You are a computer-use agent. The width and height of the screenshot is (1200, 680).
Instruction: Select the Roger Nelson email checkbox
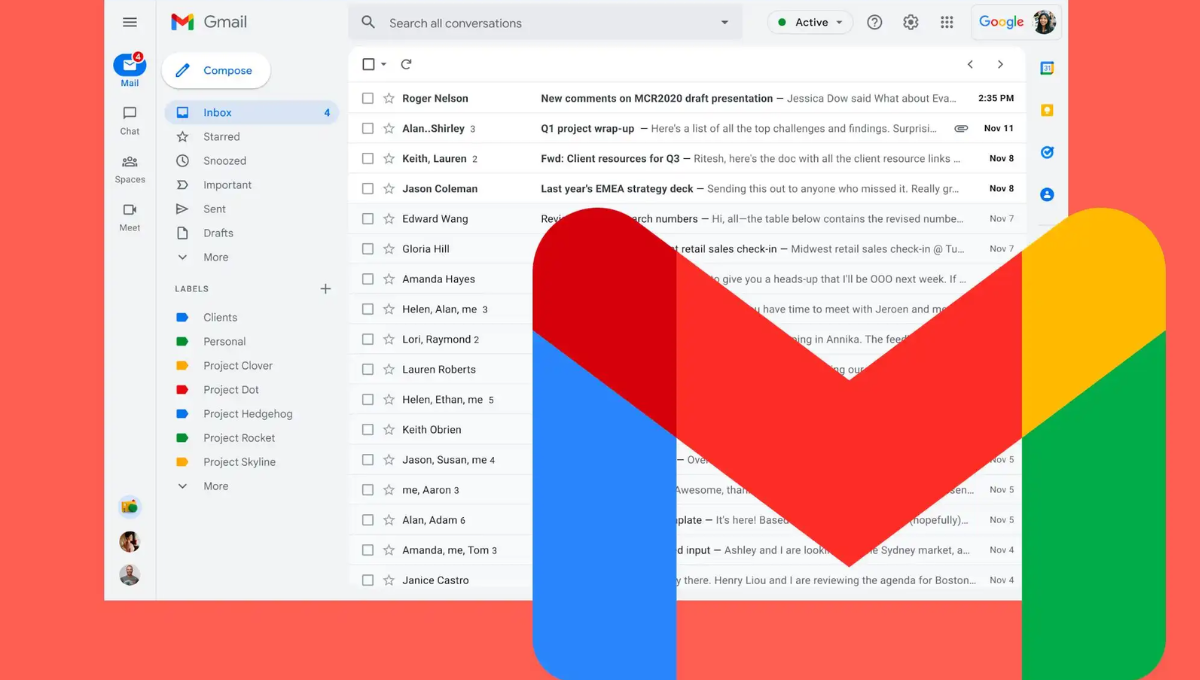click(x=368, y=98)
